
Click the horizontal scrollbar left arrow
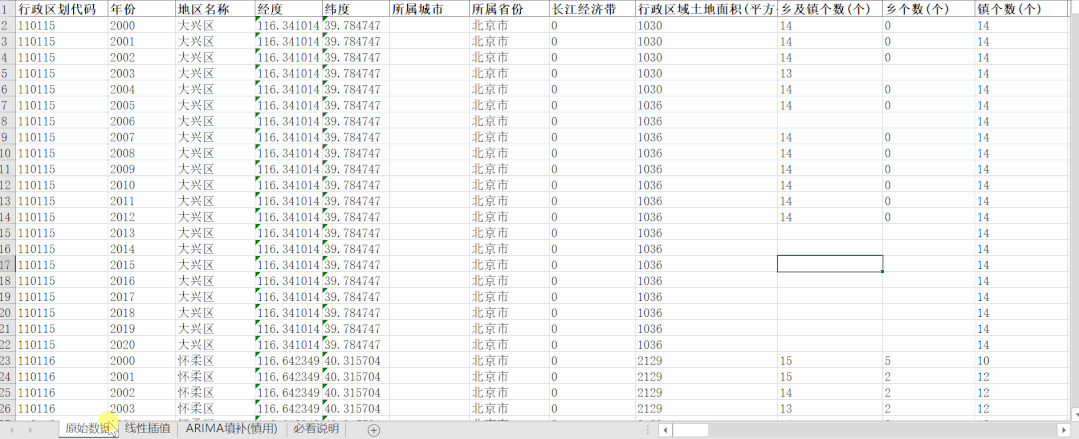click(x=665, y=429)
